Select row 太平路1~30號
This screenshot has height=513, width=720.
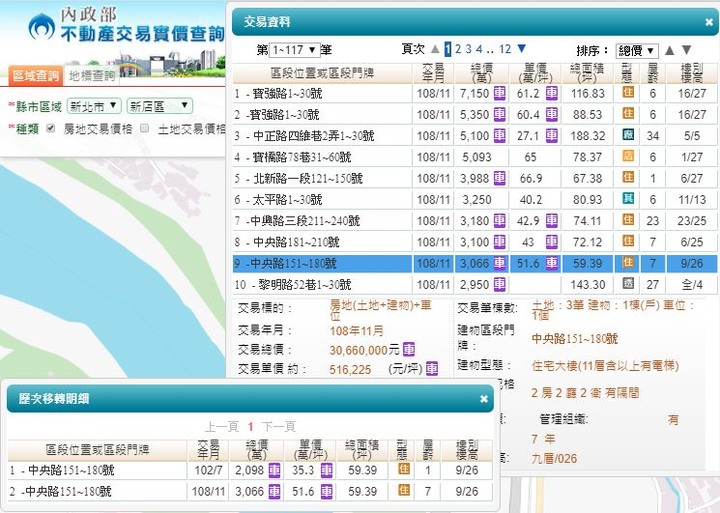[x=475, y=200]
